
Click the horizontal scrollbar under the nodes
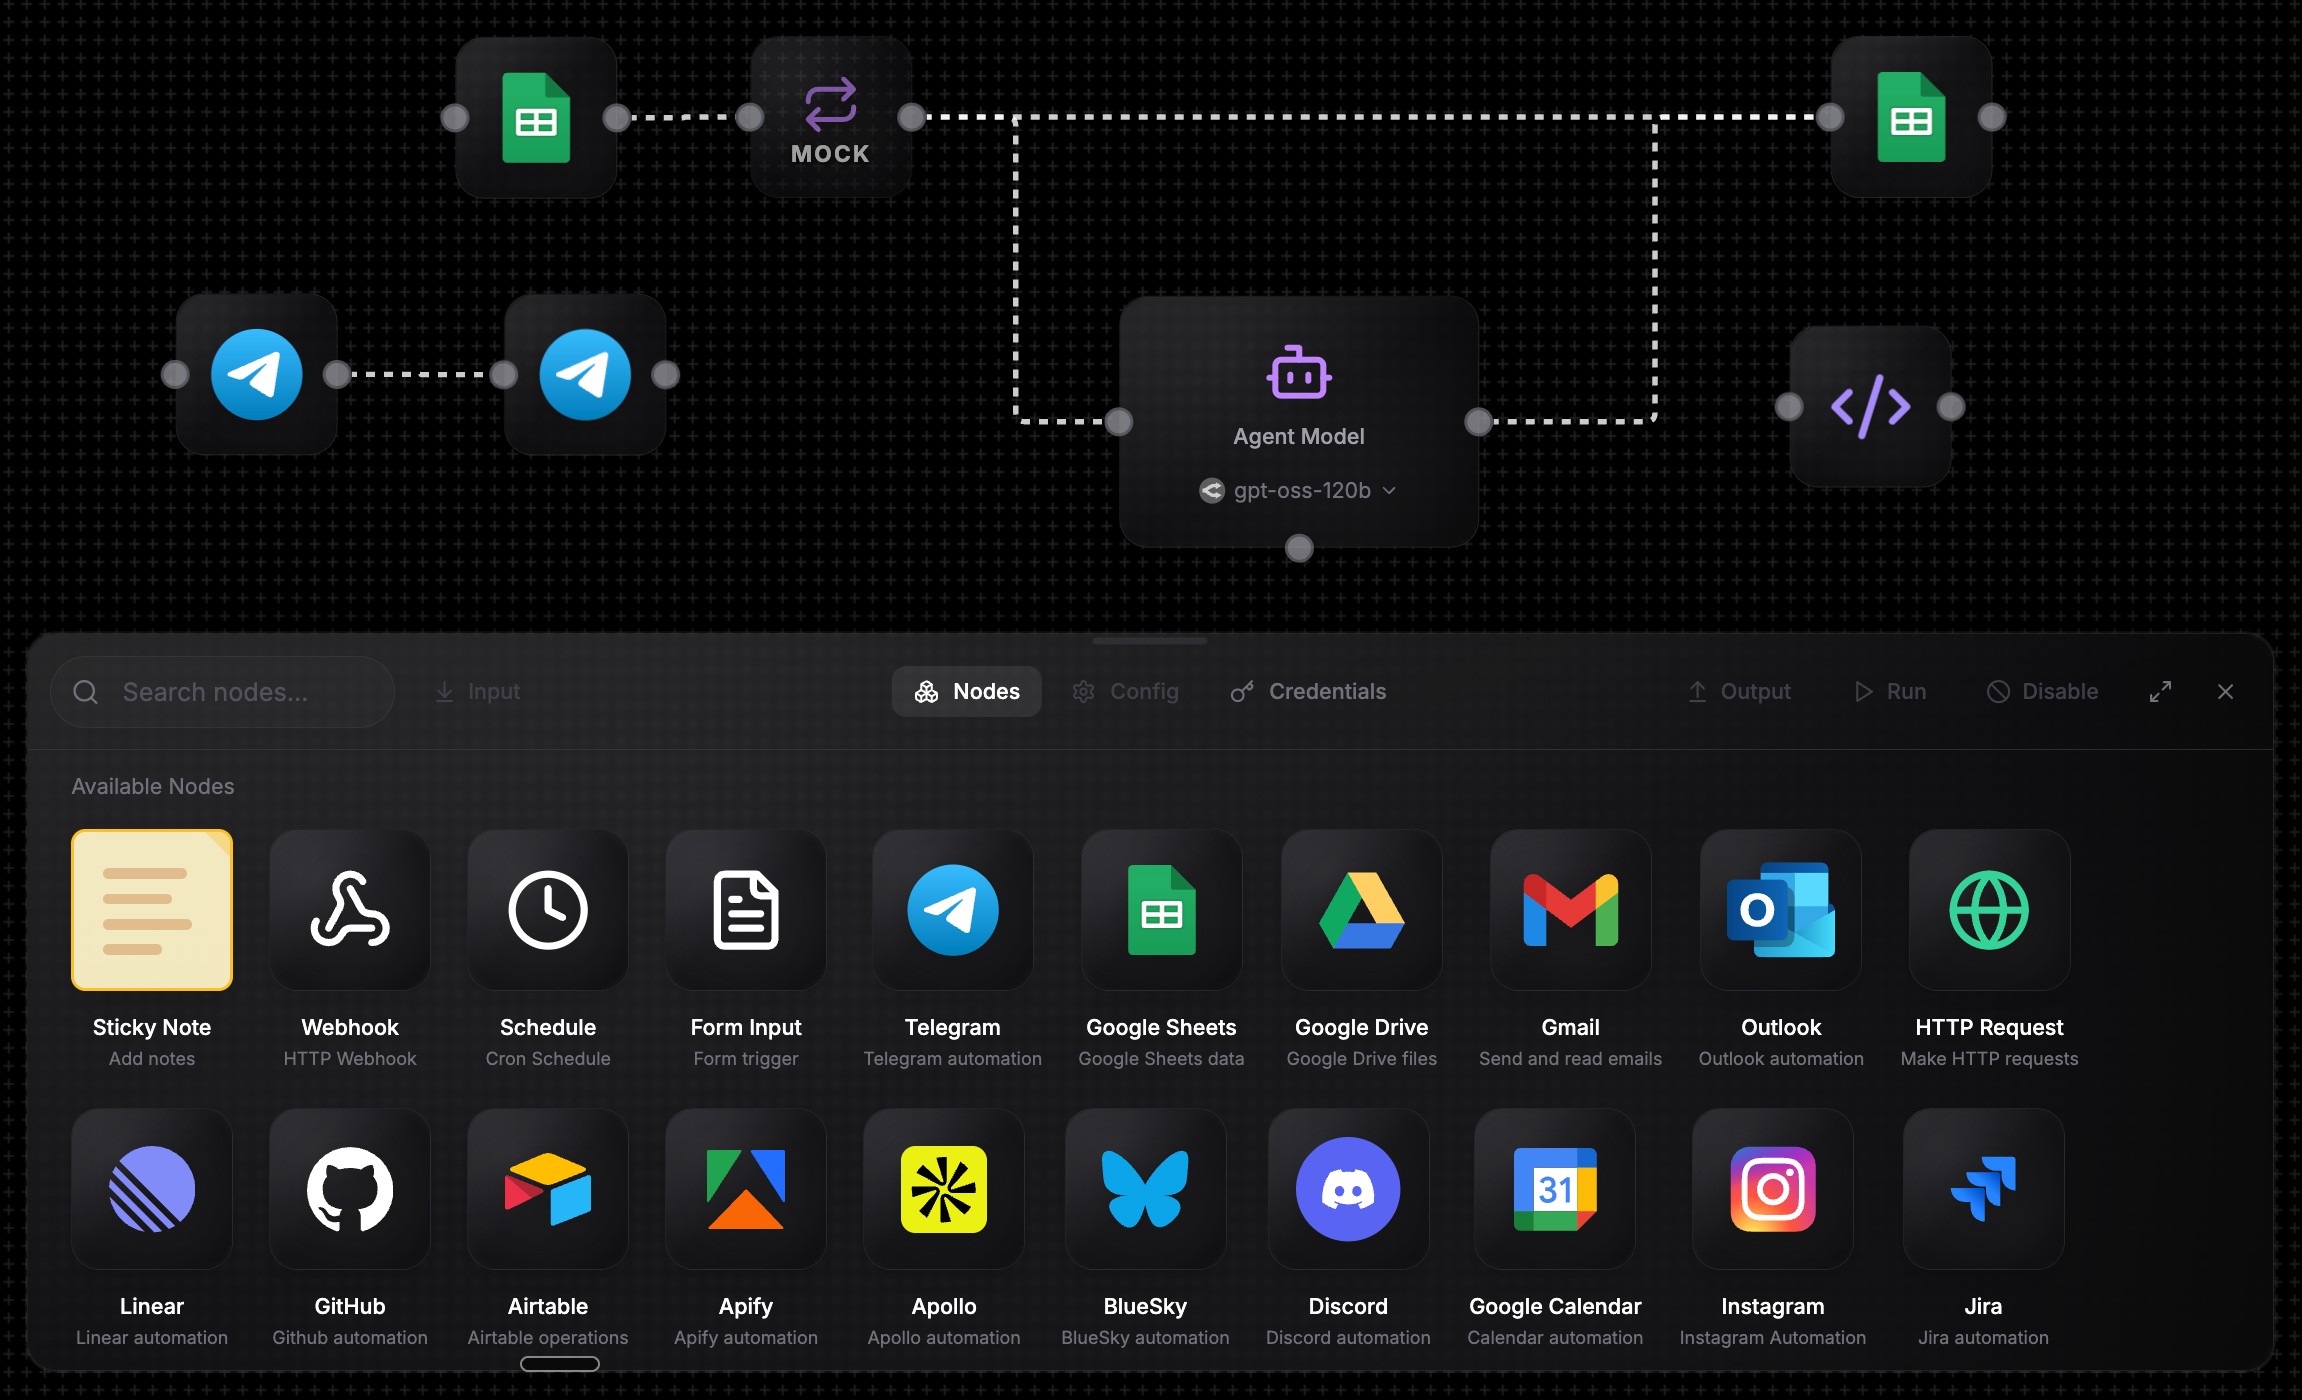click(x=560, y=1364)
